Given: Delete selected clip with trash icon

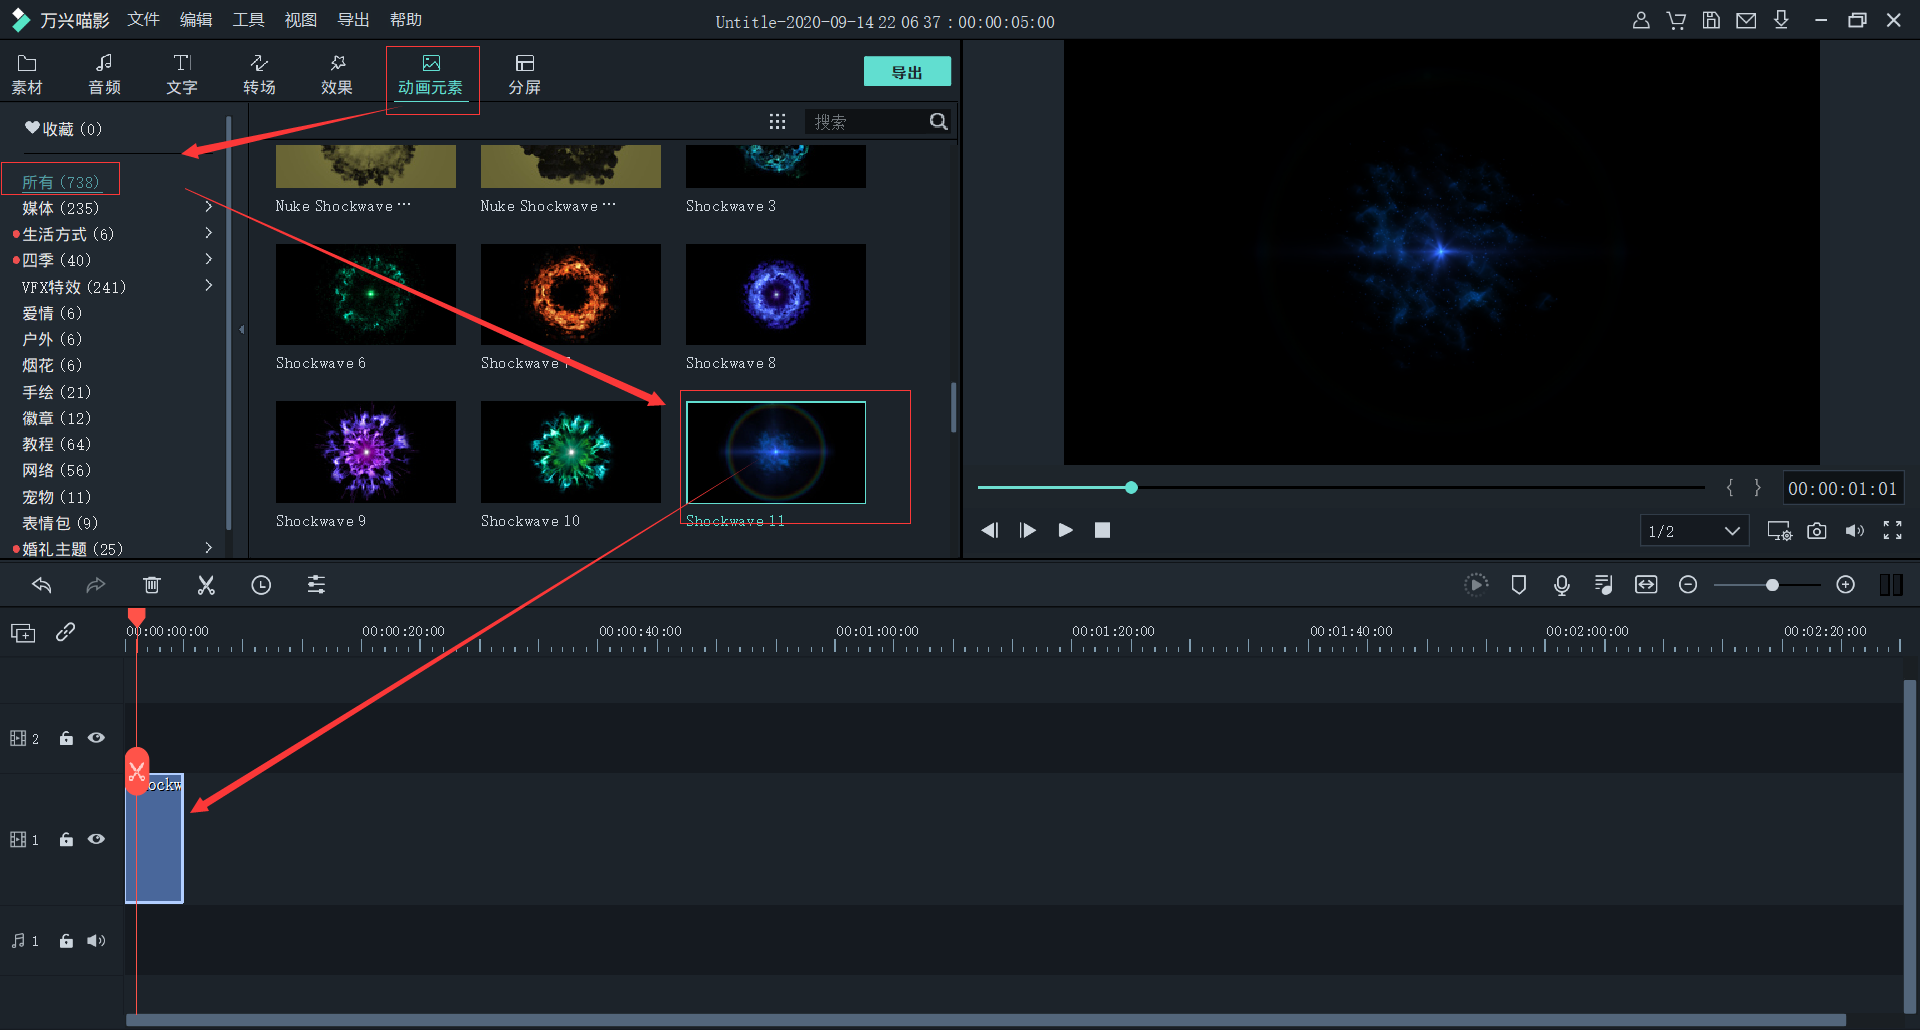Looking at the screenshot, I should 152,586.
